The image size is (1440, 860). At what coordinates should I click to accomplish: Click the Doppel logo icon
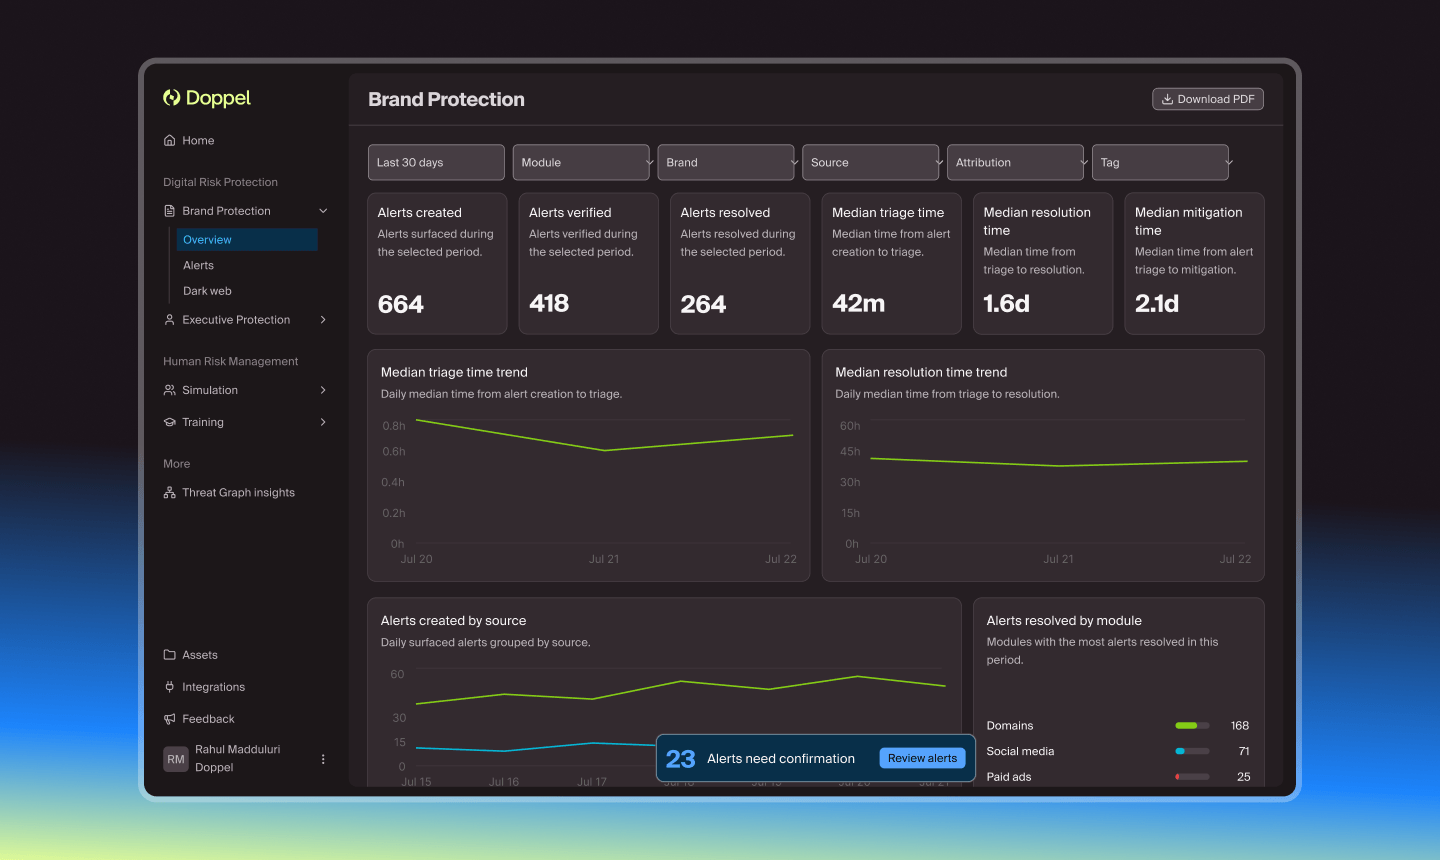point(172,97)
